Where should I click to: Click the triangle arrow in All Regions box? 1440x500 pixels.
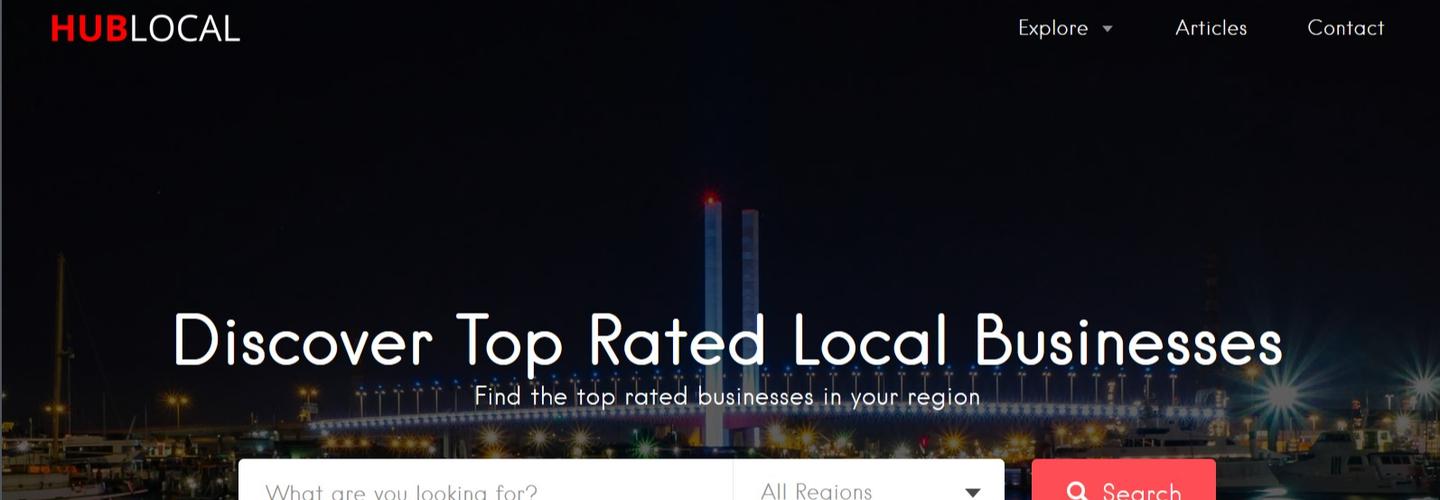tap(972, 492)
